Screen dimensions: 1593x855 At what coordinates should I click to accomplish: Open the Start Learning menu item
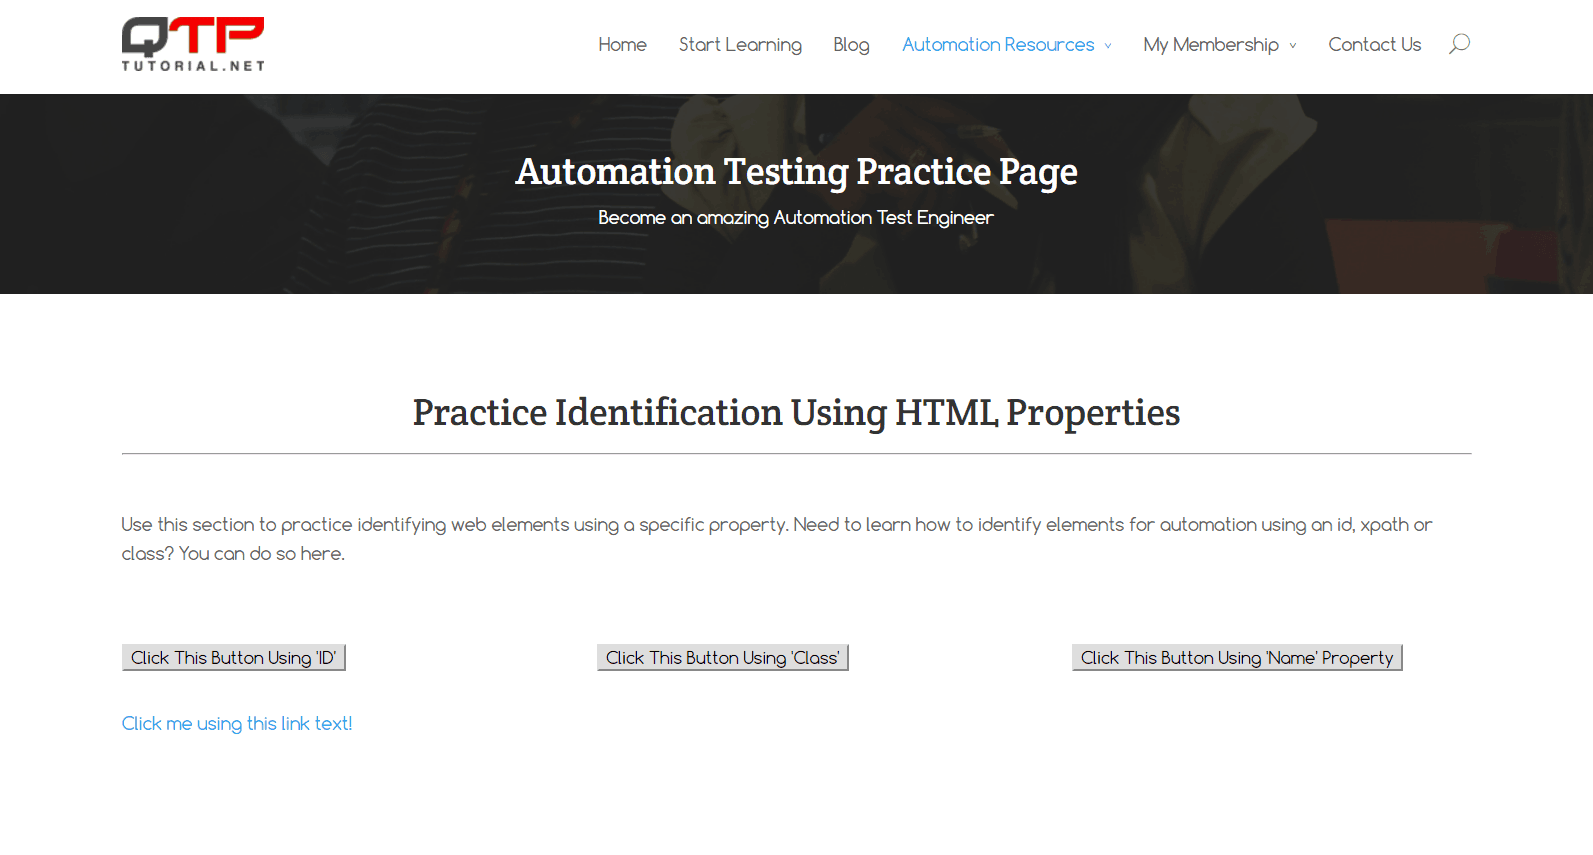[x=740, y=45]
